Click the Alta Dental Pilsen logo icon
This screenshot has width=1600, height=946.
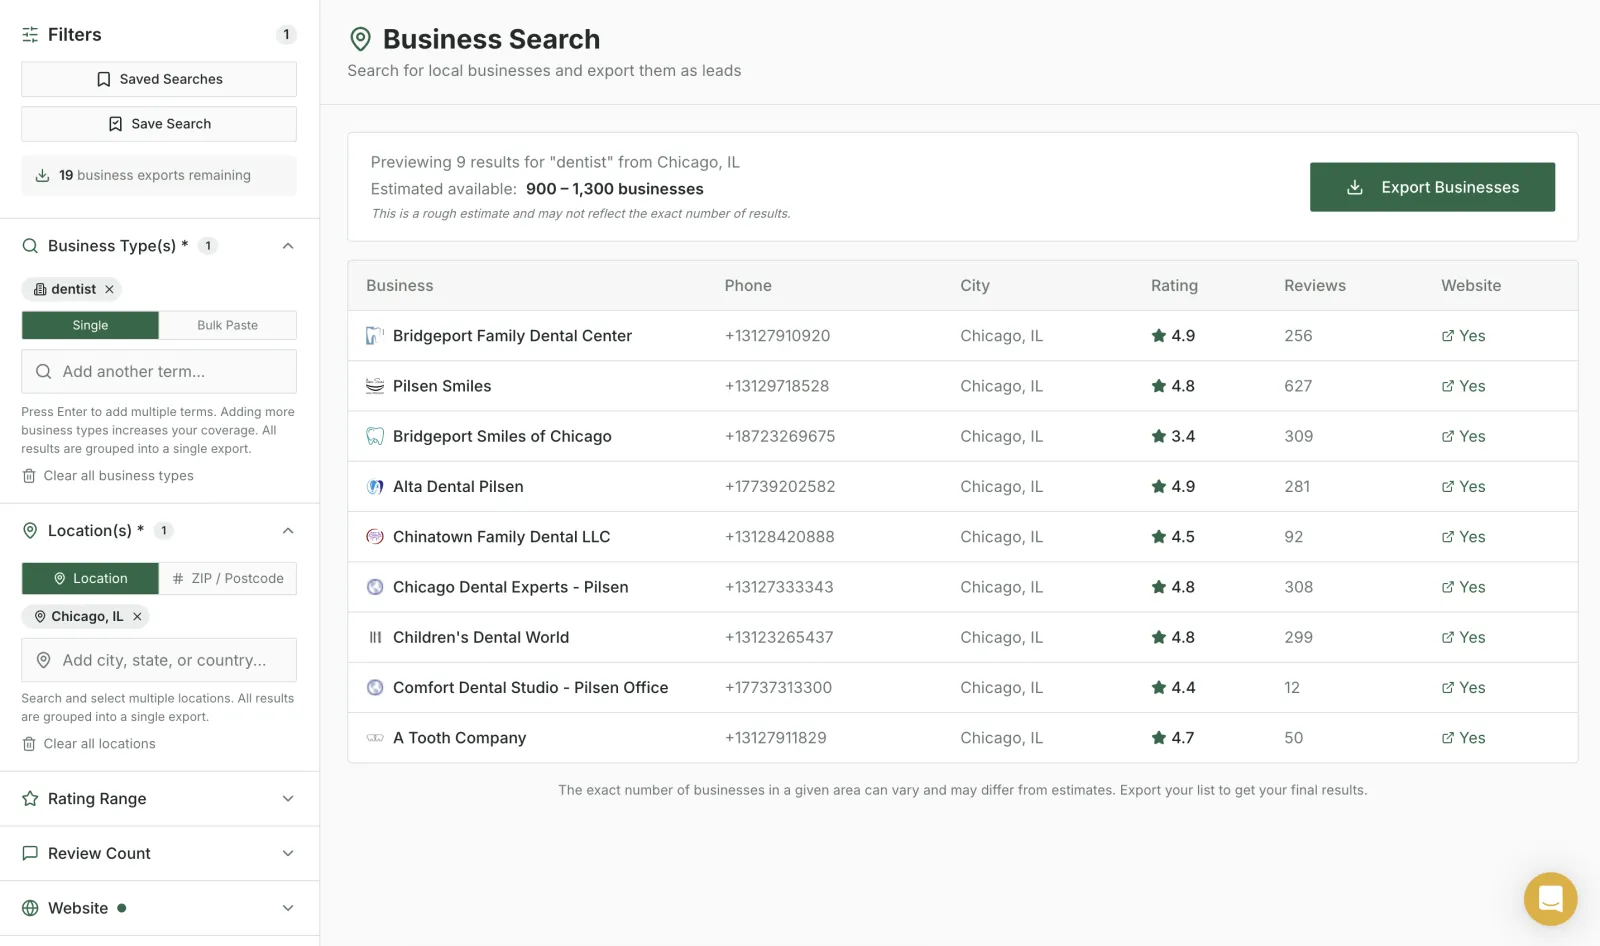375,487
